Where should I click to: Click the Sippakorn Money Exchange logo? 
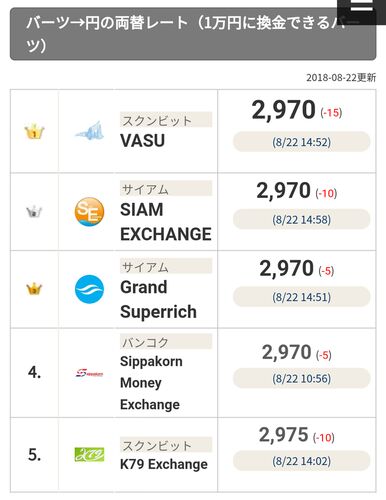(89, 373)
